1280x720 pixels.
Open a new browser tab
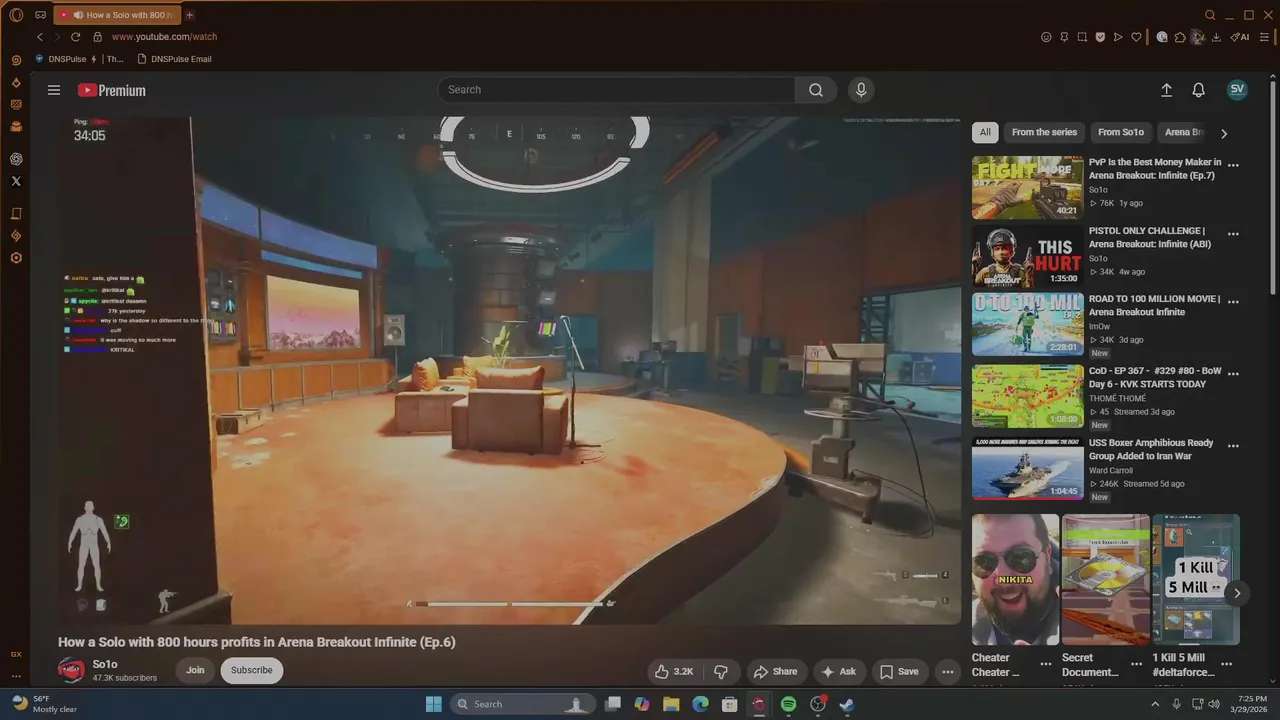[190, 15]
